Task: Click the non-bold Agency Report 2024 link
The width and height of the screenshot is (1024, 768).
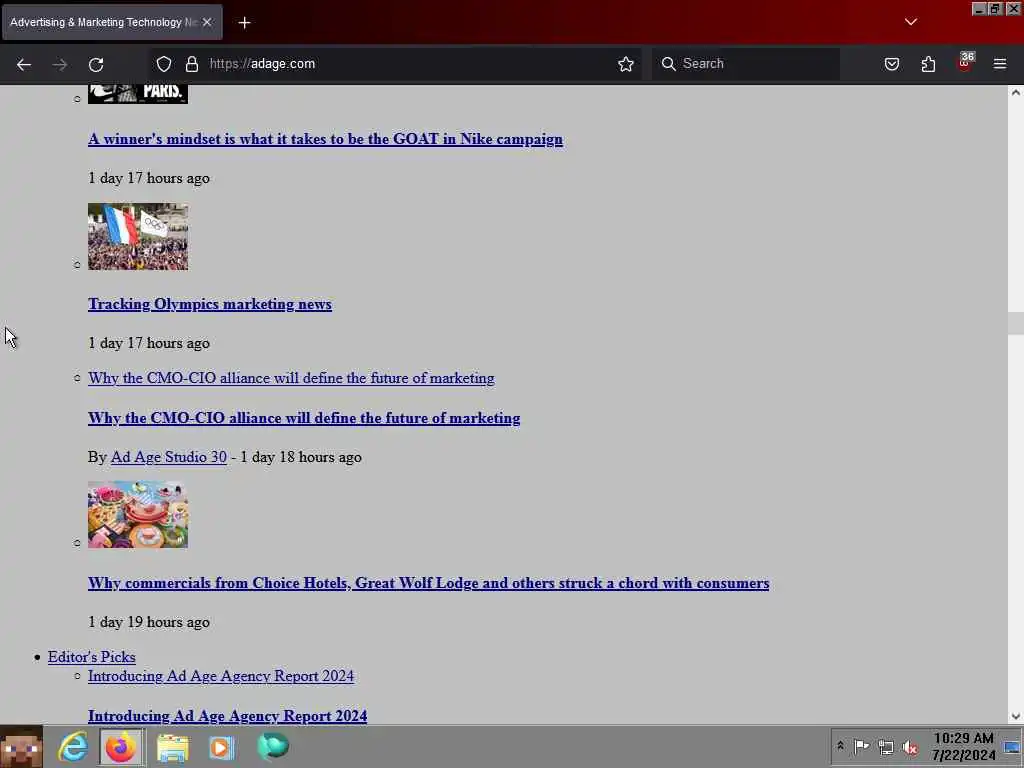Action: 221,676
